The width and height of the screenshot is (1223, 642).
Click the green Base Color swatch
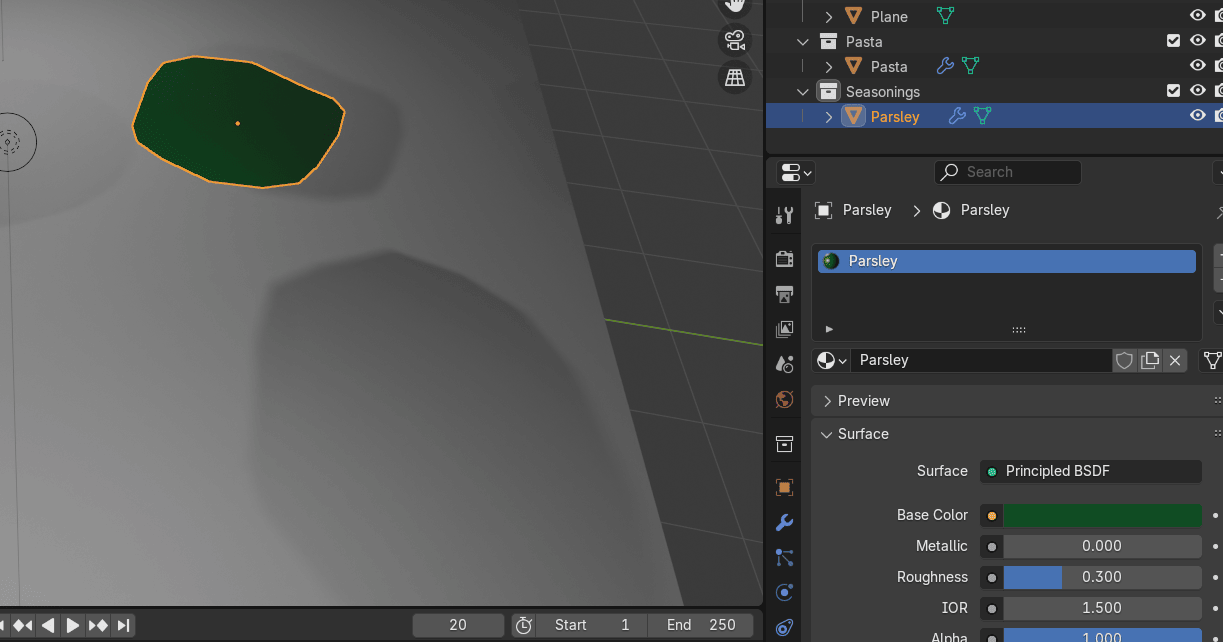pos(1102,515)
